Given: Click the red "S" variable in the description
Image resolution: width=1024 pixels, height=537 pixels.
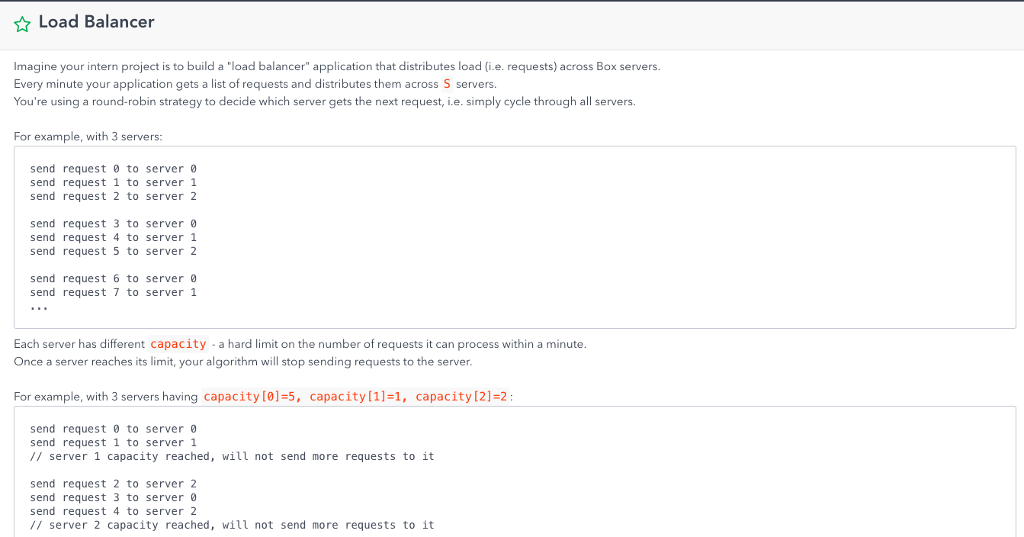Looking at the screenshot, I should 447,84.
